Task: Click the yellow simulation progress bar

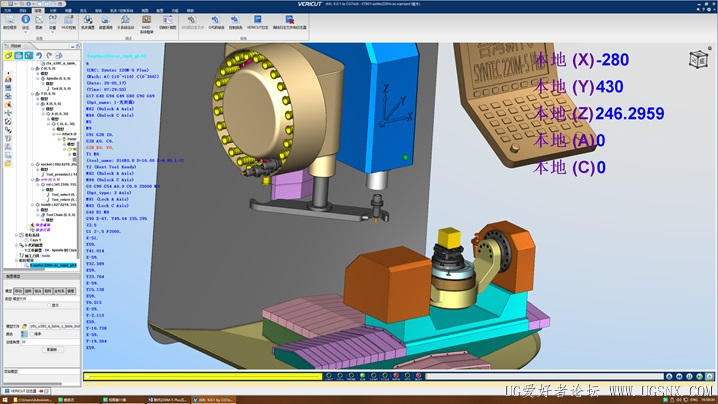Action: [203, 377]
